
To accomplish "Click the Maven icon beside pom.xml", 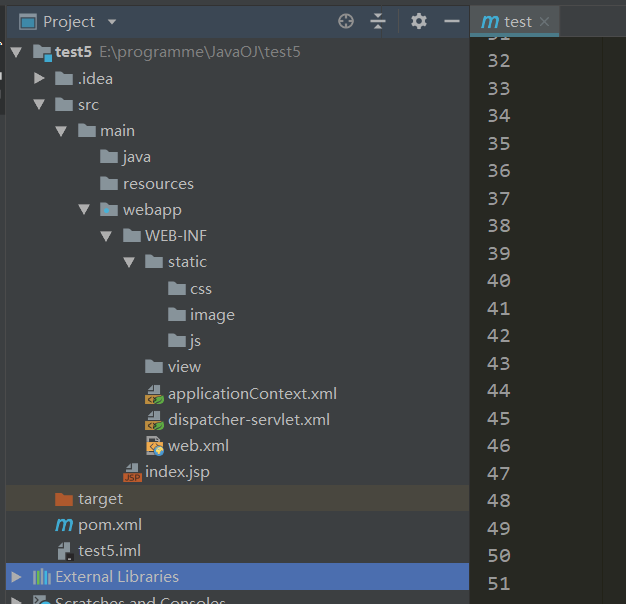I will coord(64,525).
